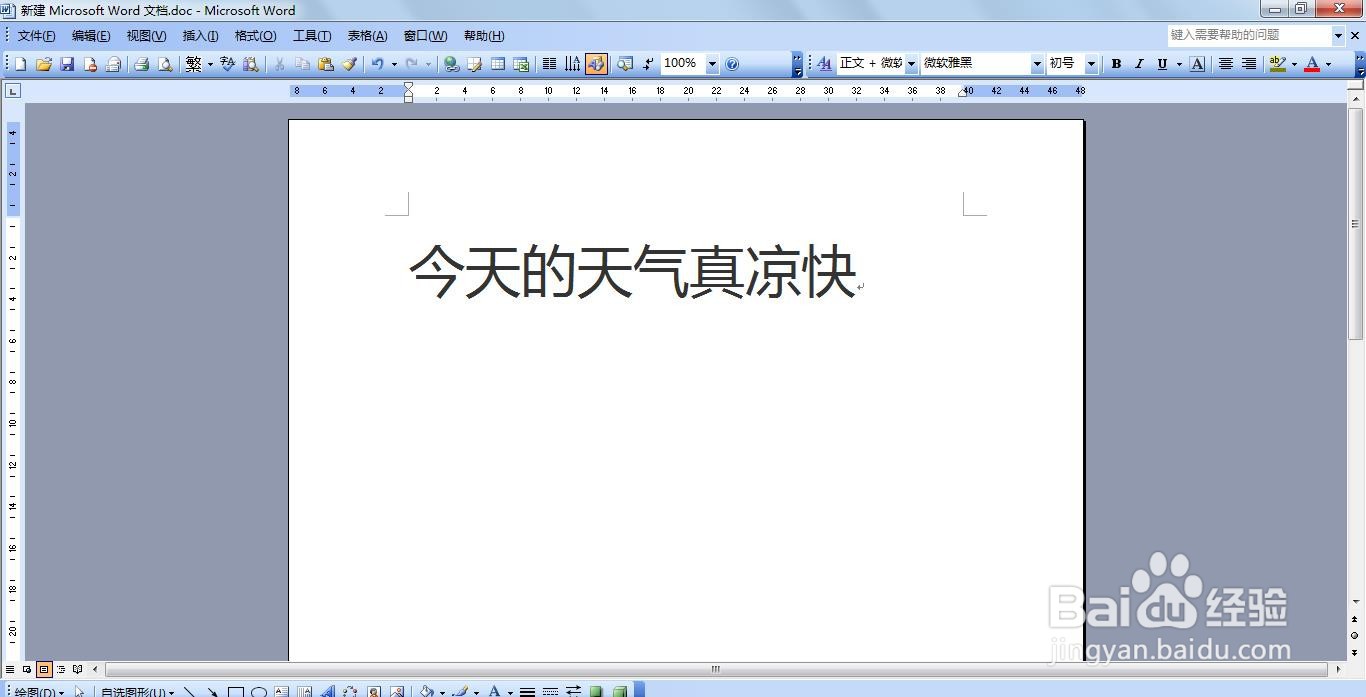The image size is (1366, 697).
Task: Open the 帮助(H) menu
Action: (x=484, y=36)
